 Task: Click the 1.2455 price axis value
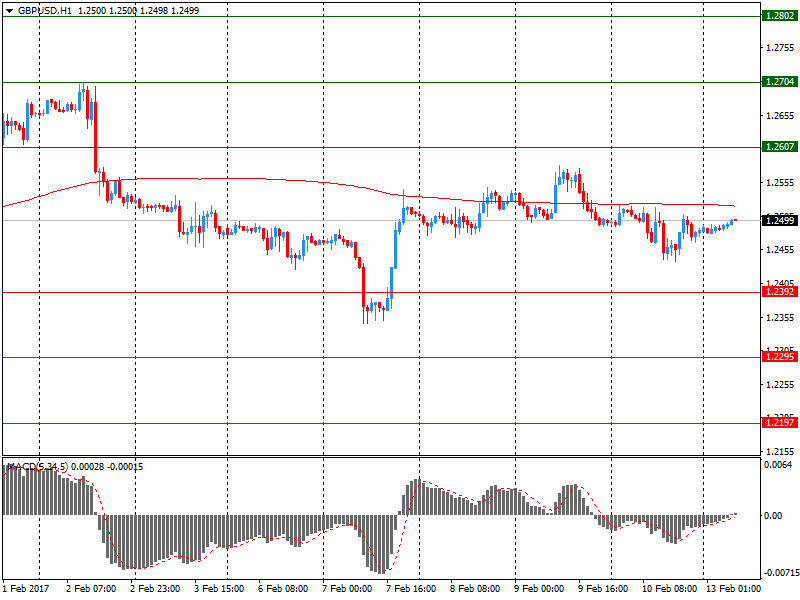(780, 249)
